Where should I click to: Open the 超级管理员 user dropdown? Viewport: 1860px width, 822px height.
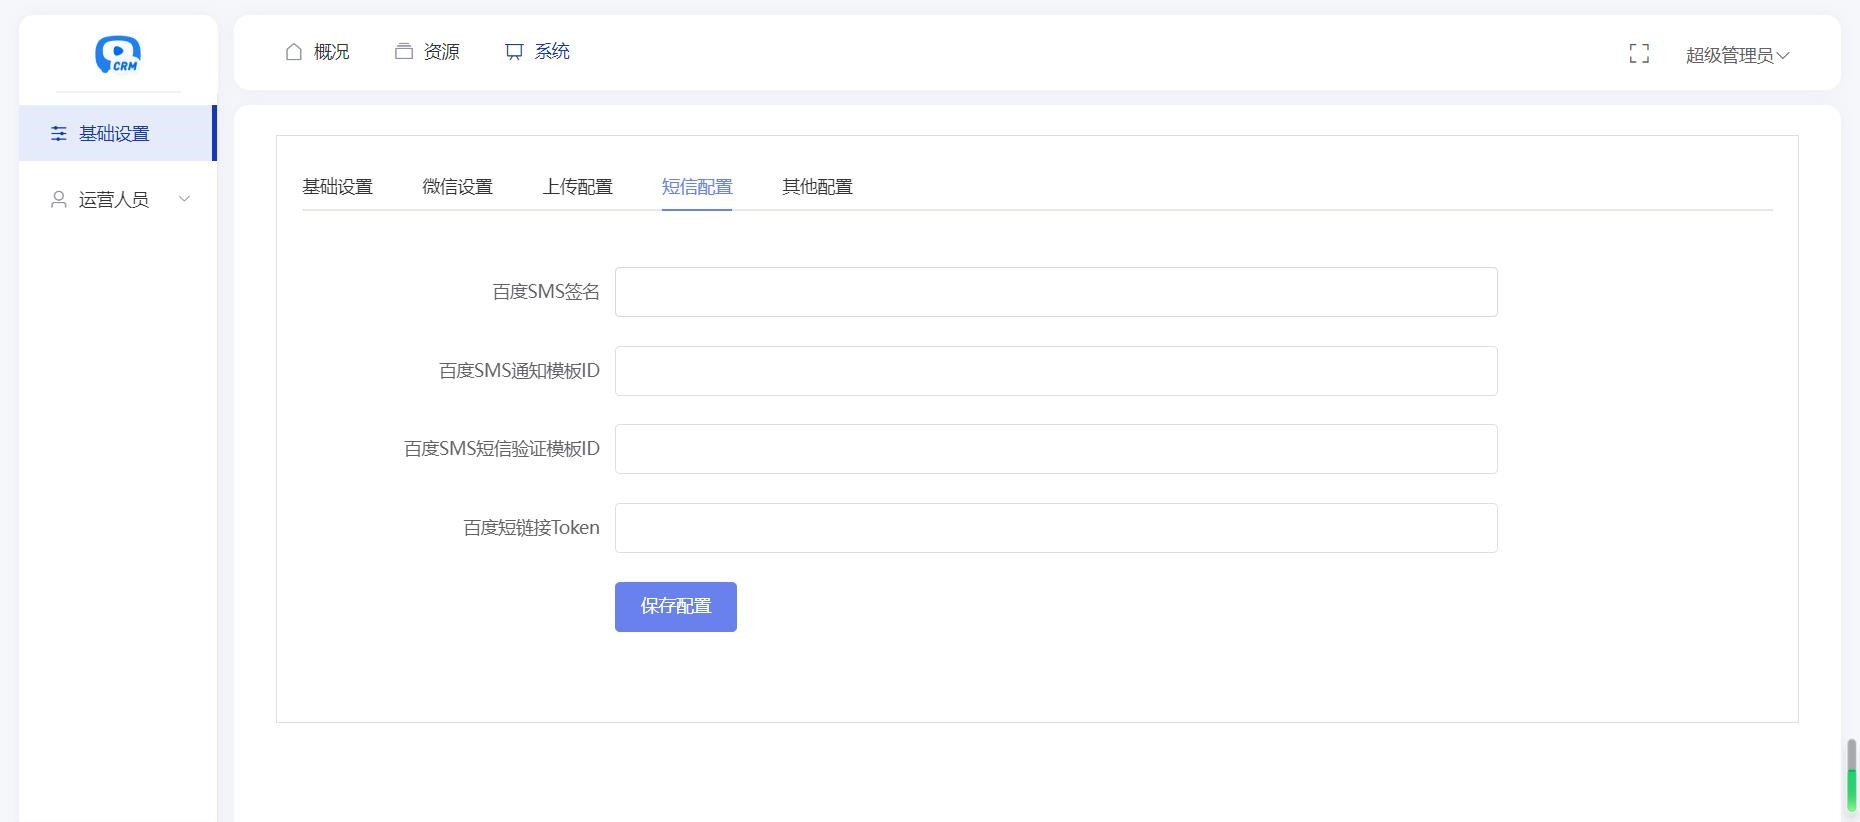(x=1737, y=55)
